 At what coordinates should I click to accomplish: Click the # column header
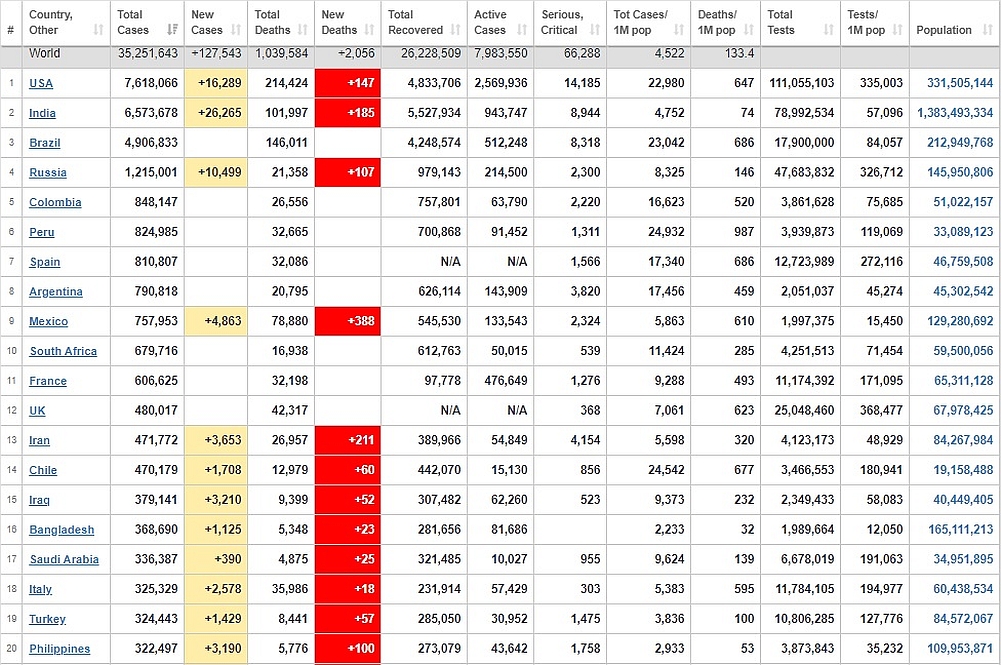point(10,30)
